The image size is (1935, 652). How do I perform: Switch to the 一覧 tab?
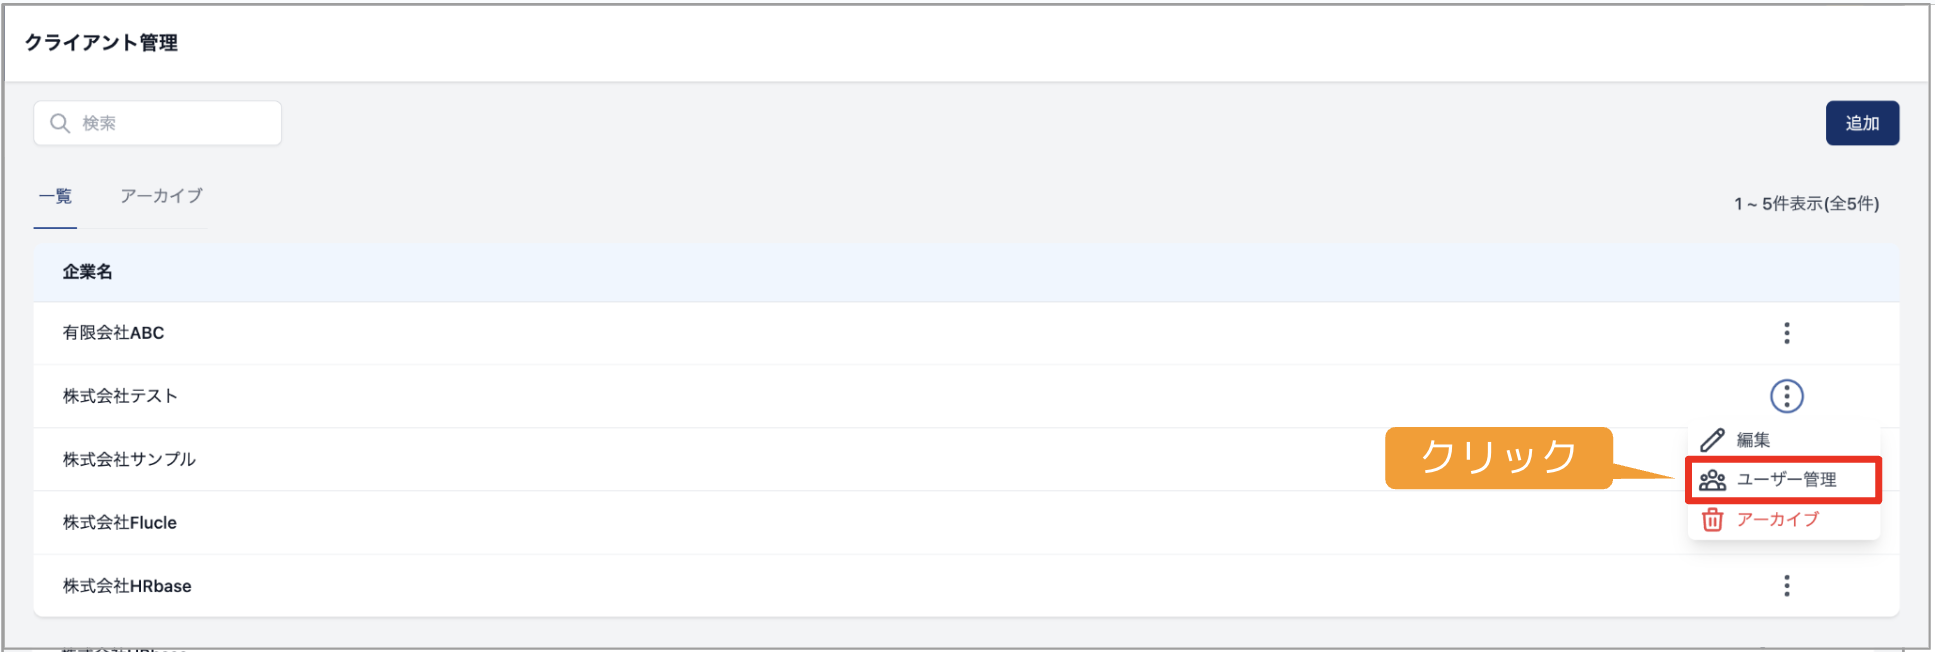pyautogui.click(x=55, y=197)
